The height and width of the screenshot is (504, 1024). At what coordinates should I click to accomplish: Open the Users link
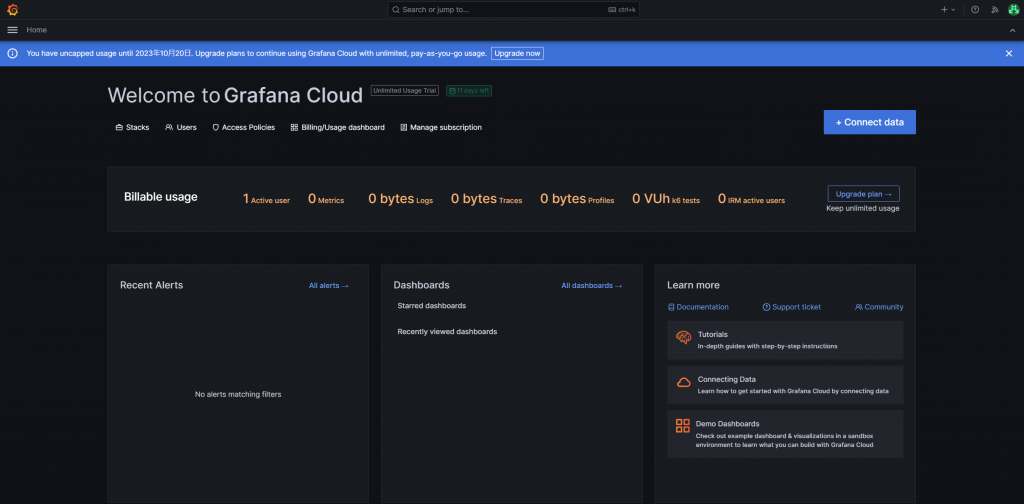point(181,127)
